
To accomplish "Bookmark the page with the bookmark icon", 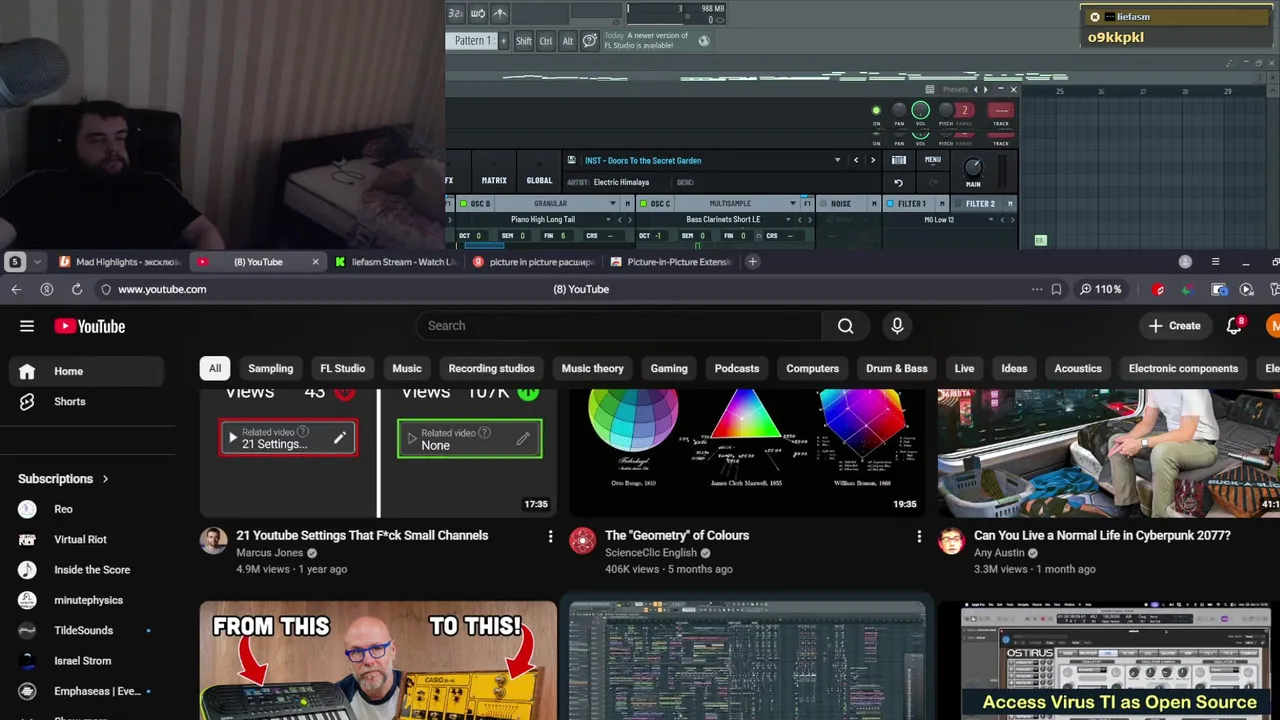I will (x=1056, y=289).
